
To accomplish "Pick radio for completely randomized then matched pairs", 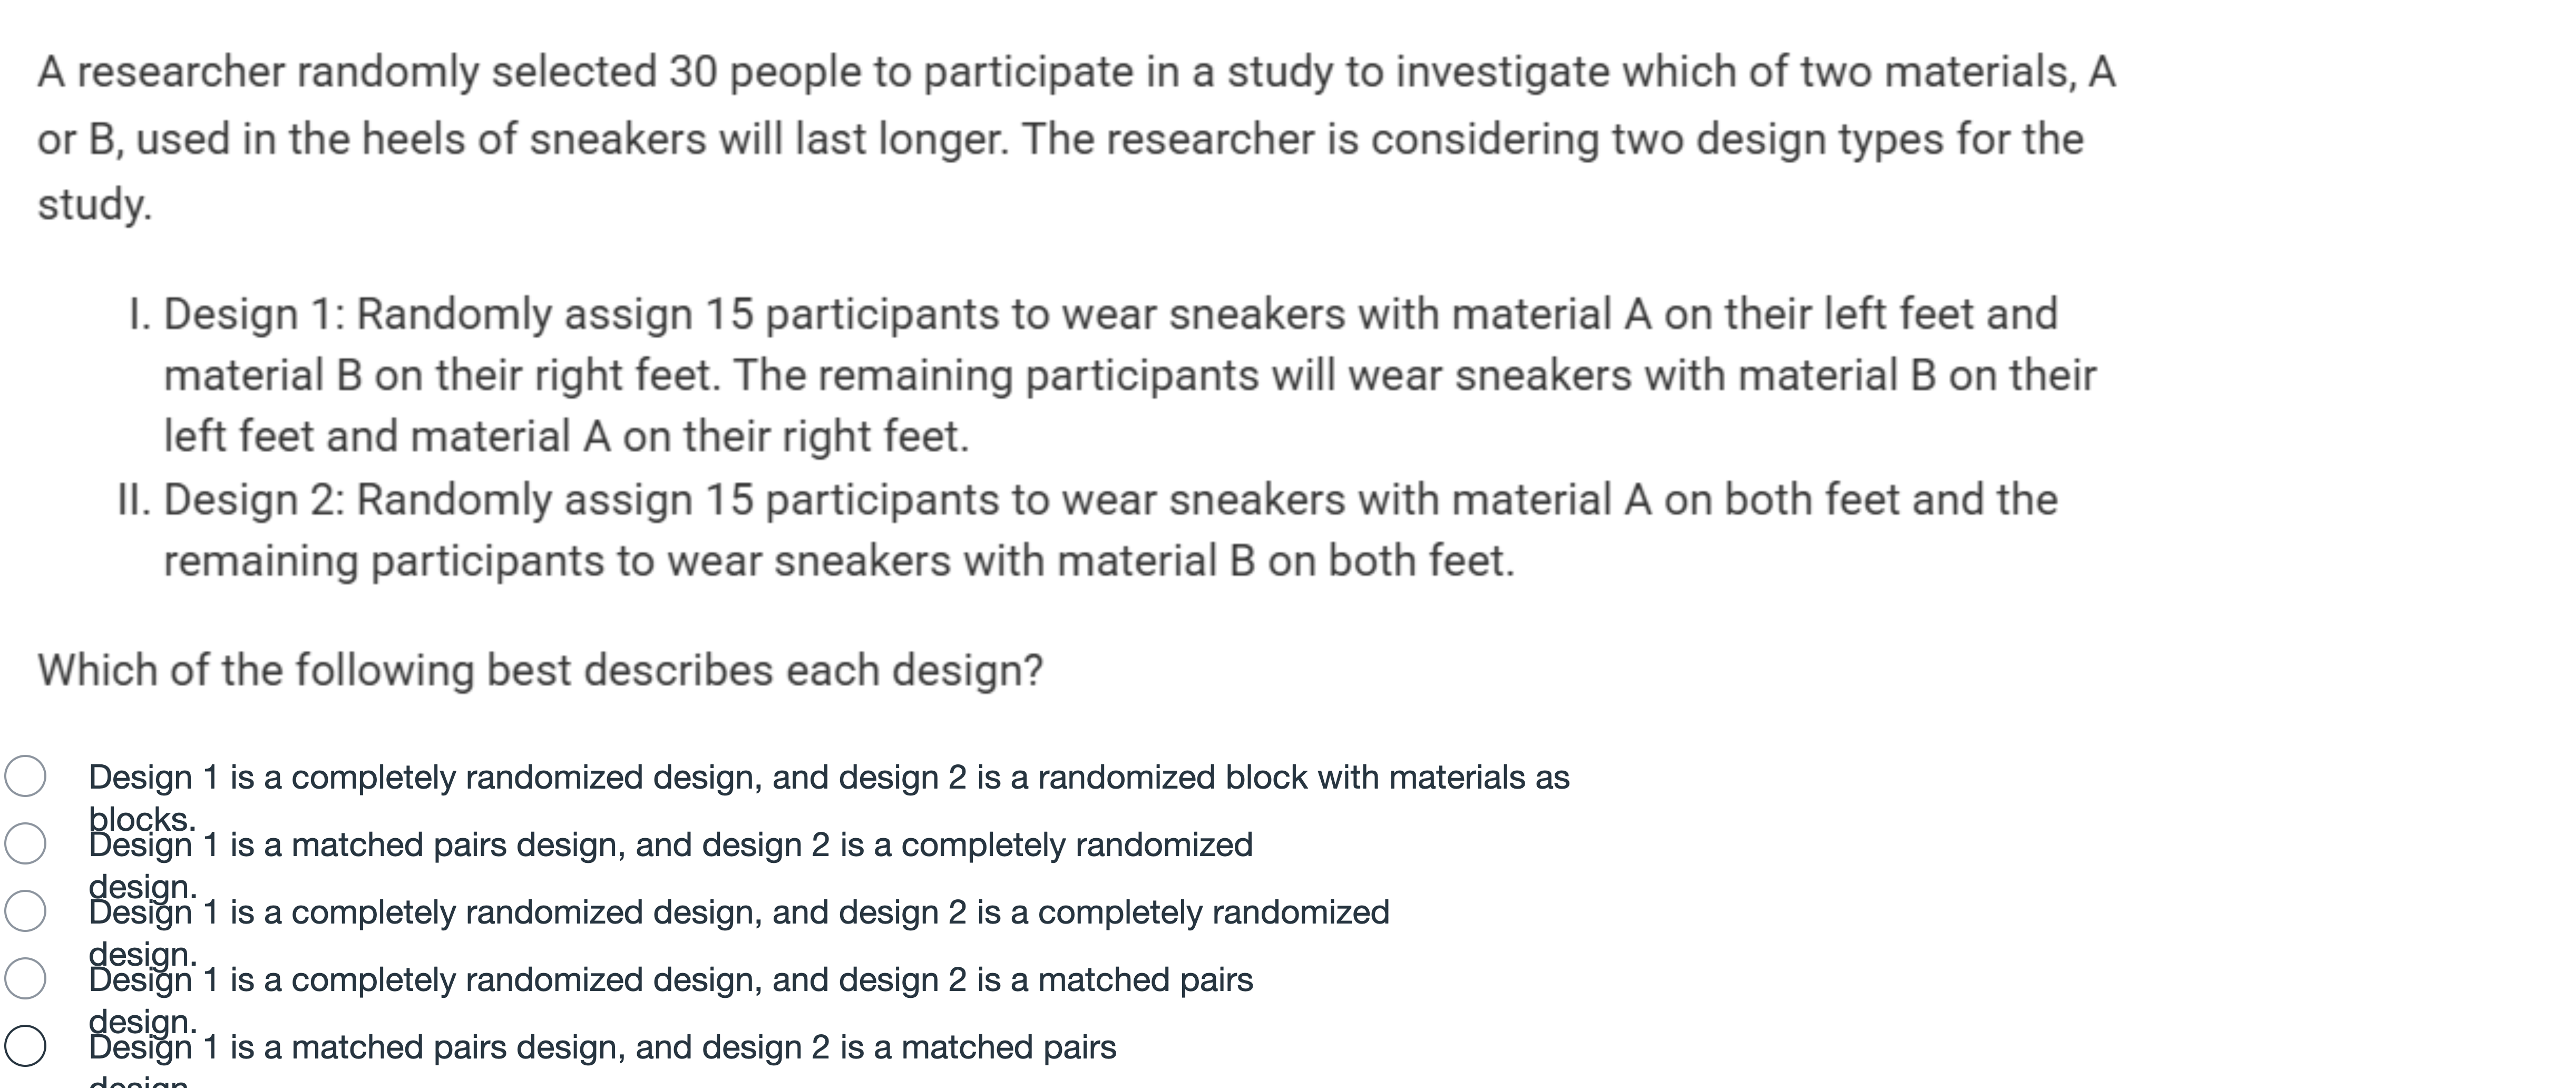I will coord(25,978).
